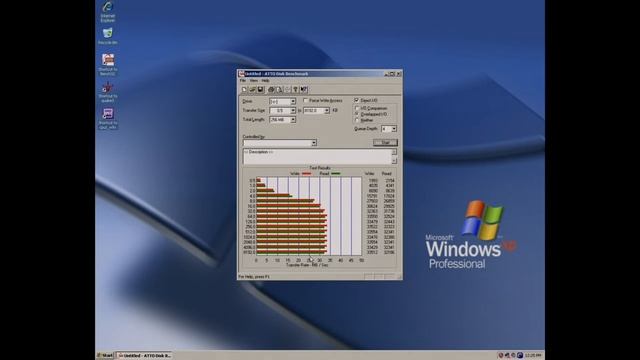Viewport: 640px width, 360px height.
Task: Select the Shortcut to Bench32 desktop icon
Action: pos(108,64)
